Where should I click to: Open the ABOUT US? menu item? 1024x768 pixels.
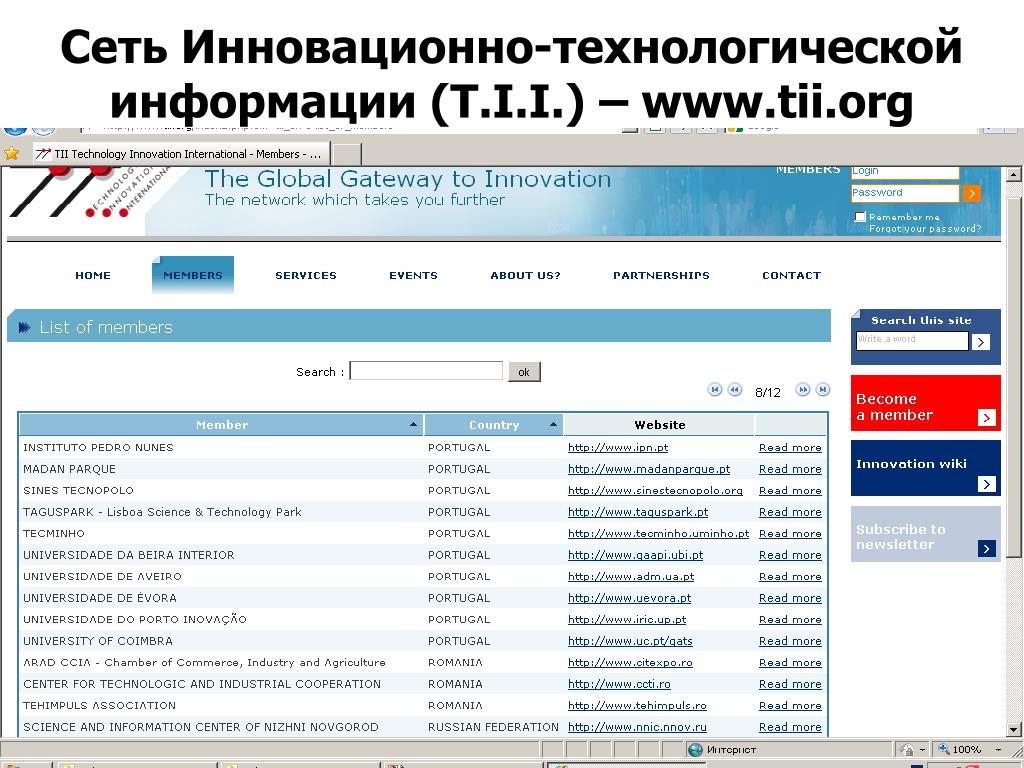(525, 276)
